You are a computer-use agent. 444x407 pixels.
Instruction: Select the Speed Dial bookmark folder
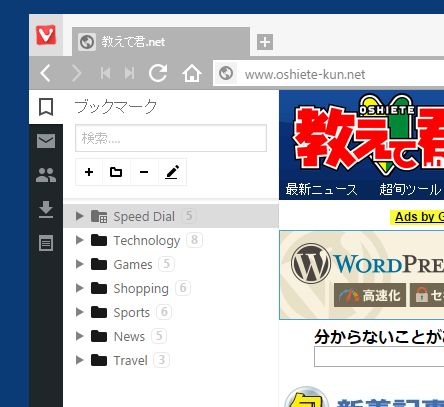click(x=171, y=216)
